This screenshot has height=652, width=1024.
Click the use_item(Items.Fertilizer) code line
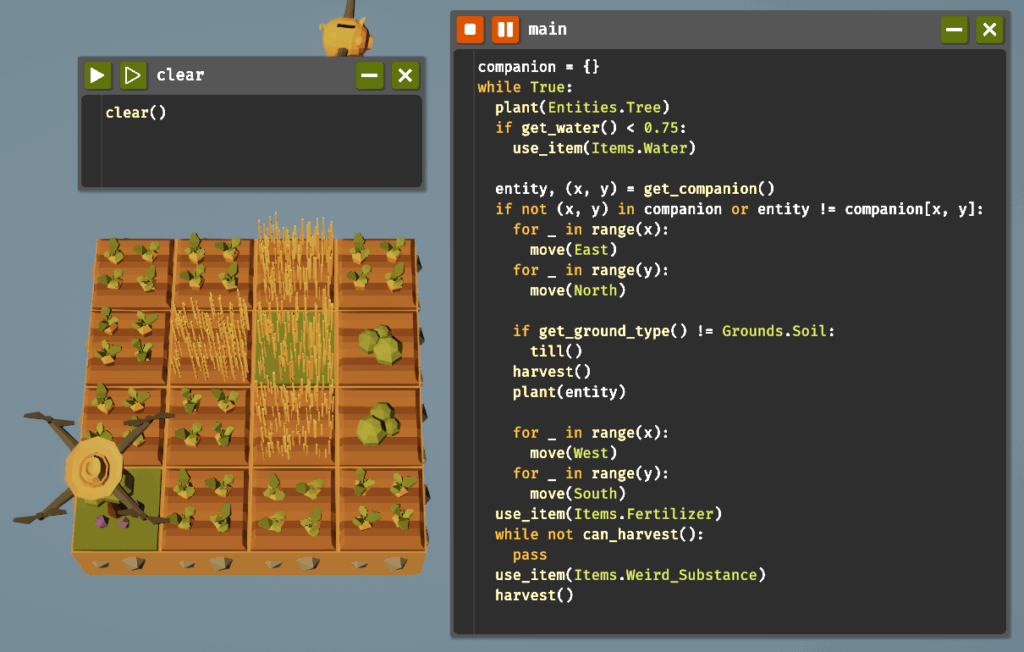(608, 514)
